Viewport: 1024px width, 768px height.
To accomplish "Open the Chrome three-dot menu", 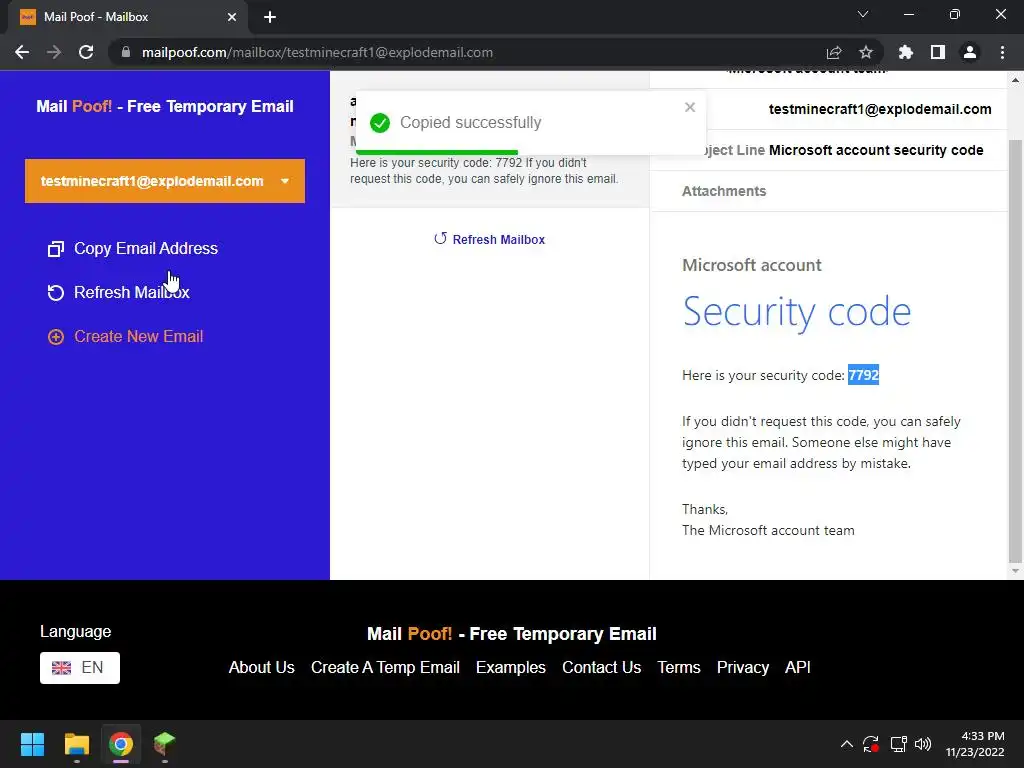I will coord(1002,52).
